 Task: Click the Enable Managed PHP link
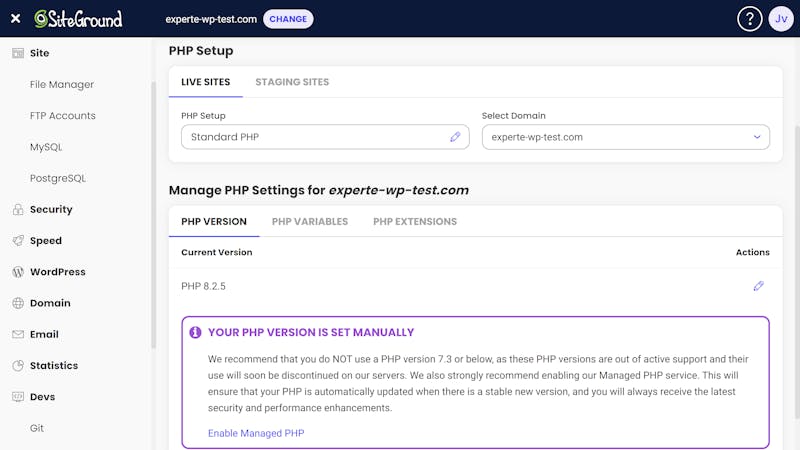(x=256, y=433)
